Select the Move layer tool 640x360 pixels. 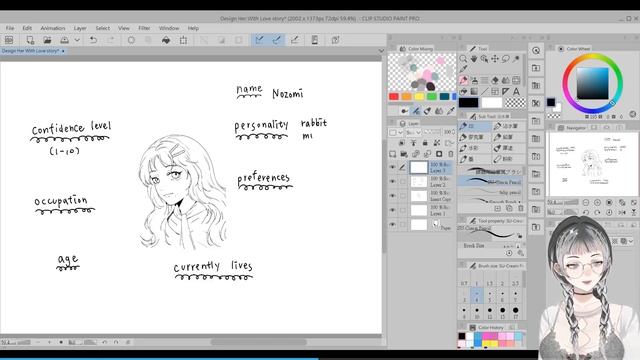[495, 59]
